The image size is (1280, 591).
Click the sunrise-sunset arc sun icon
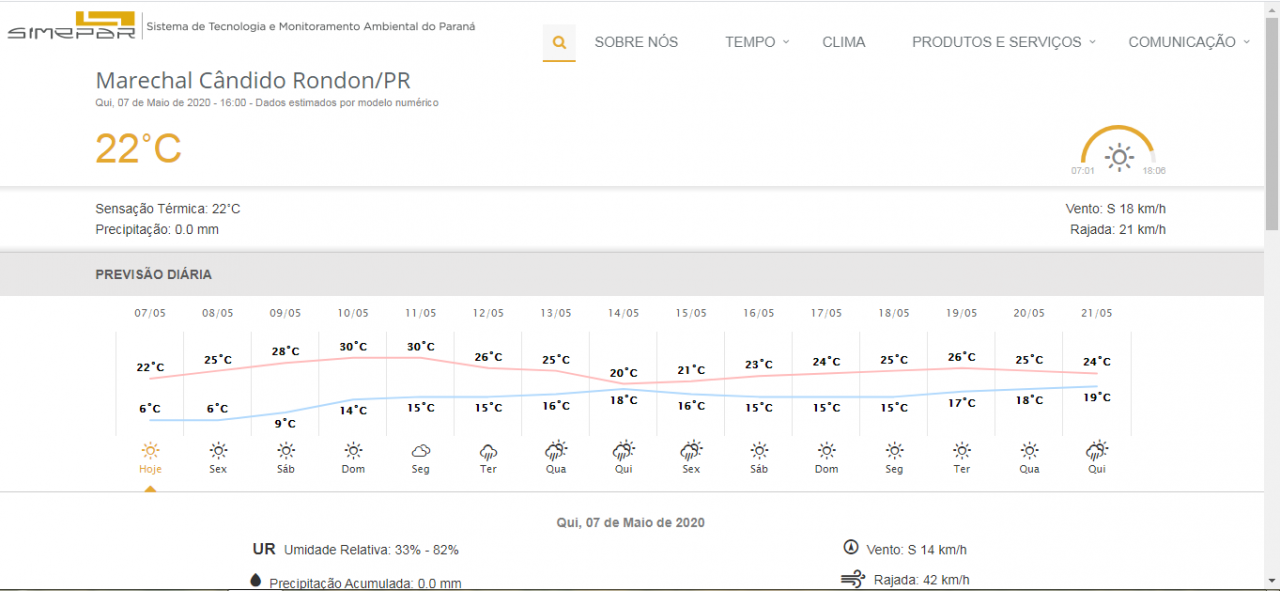[1118, 157]
